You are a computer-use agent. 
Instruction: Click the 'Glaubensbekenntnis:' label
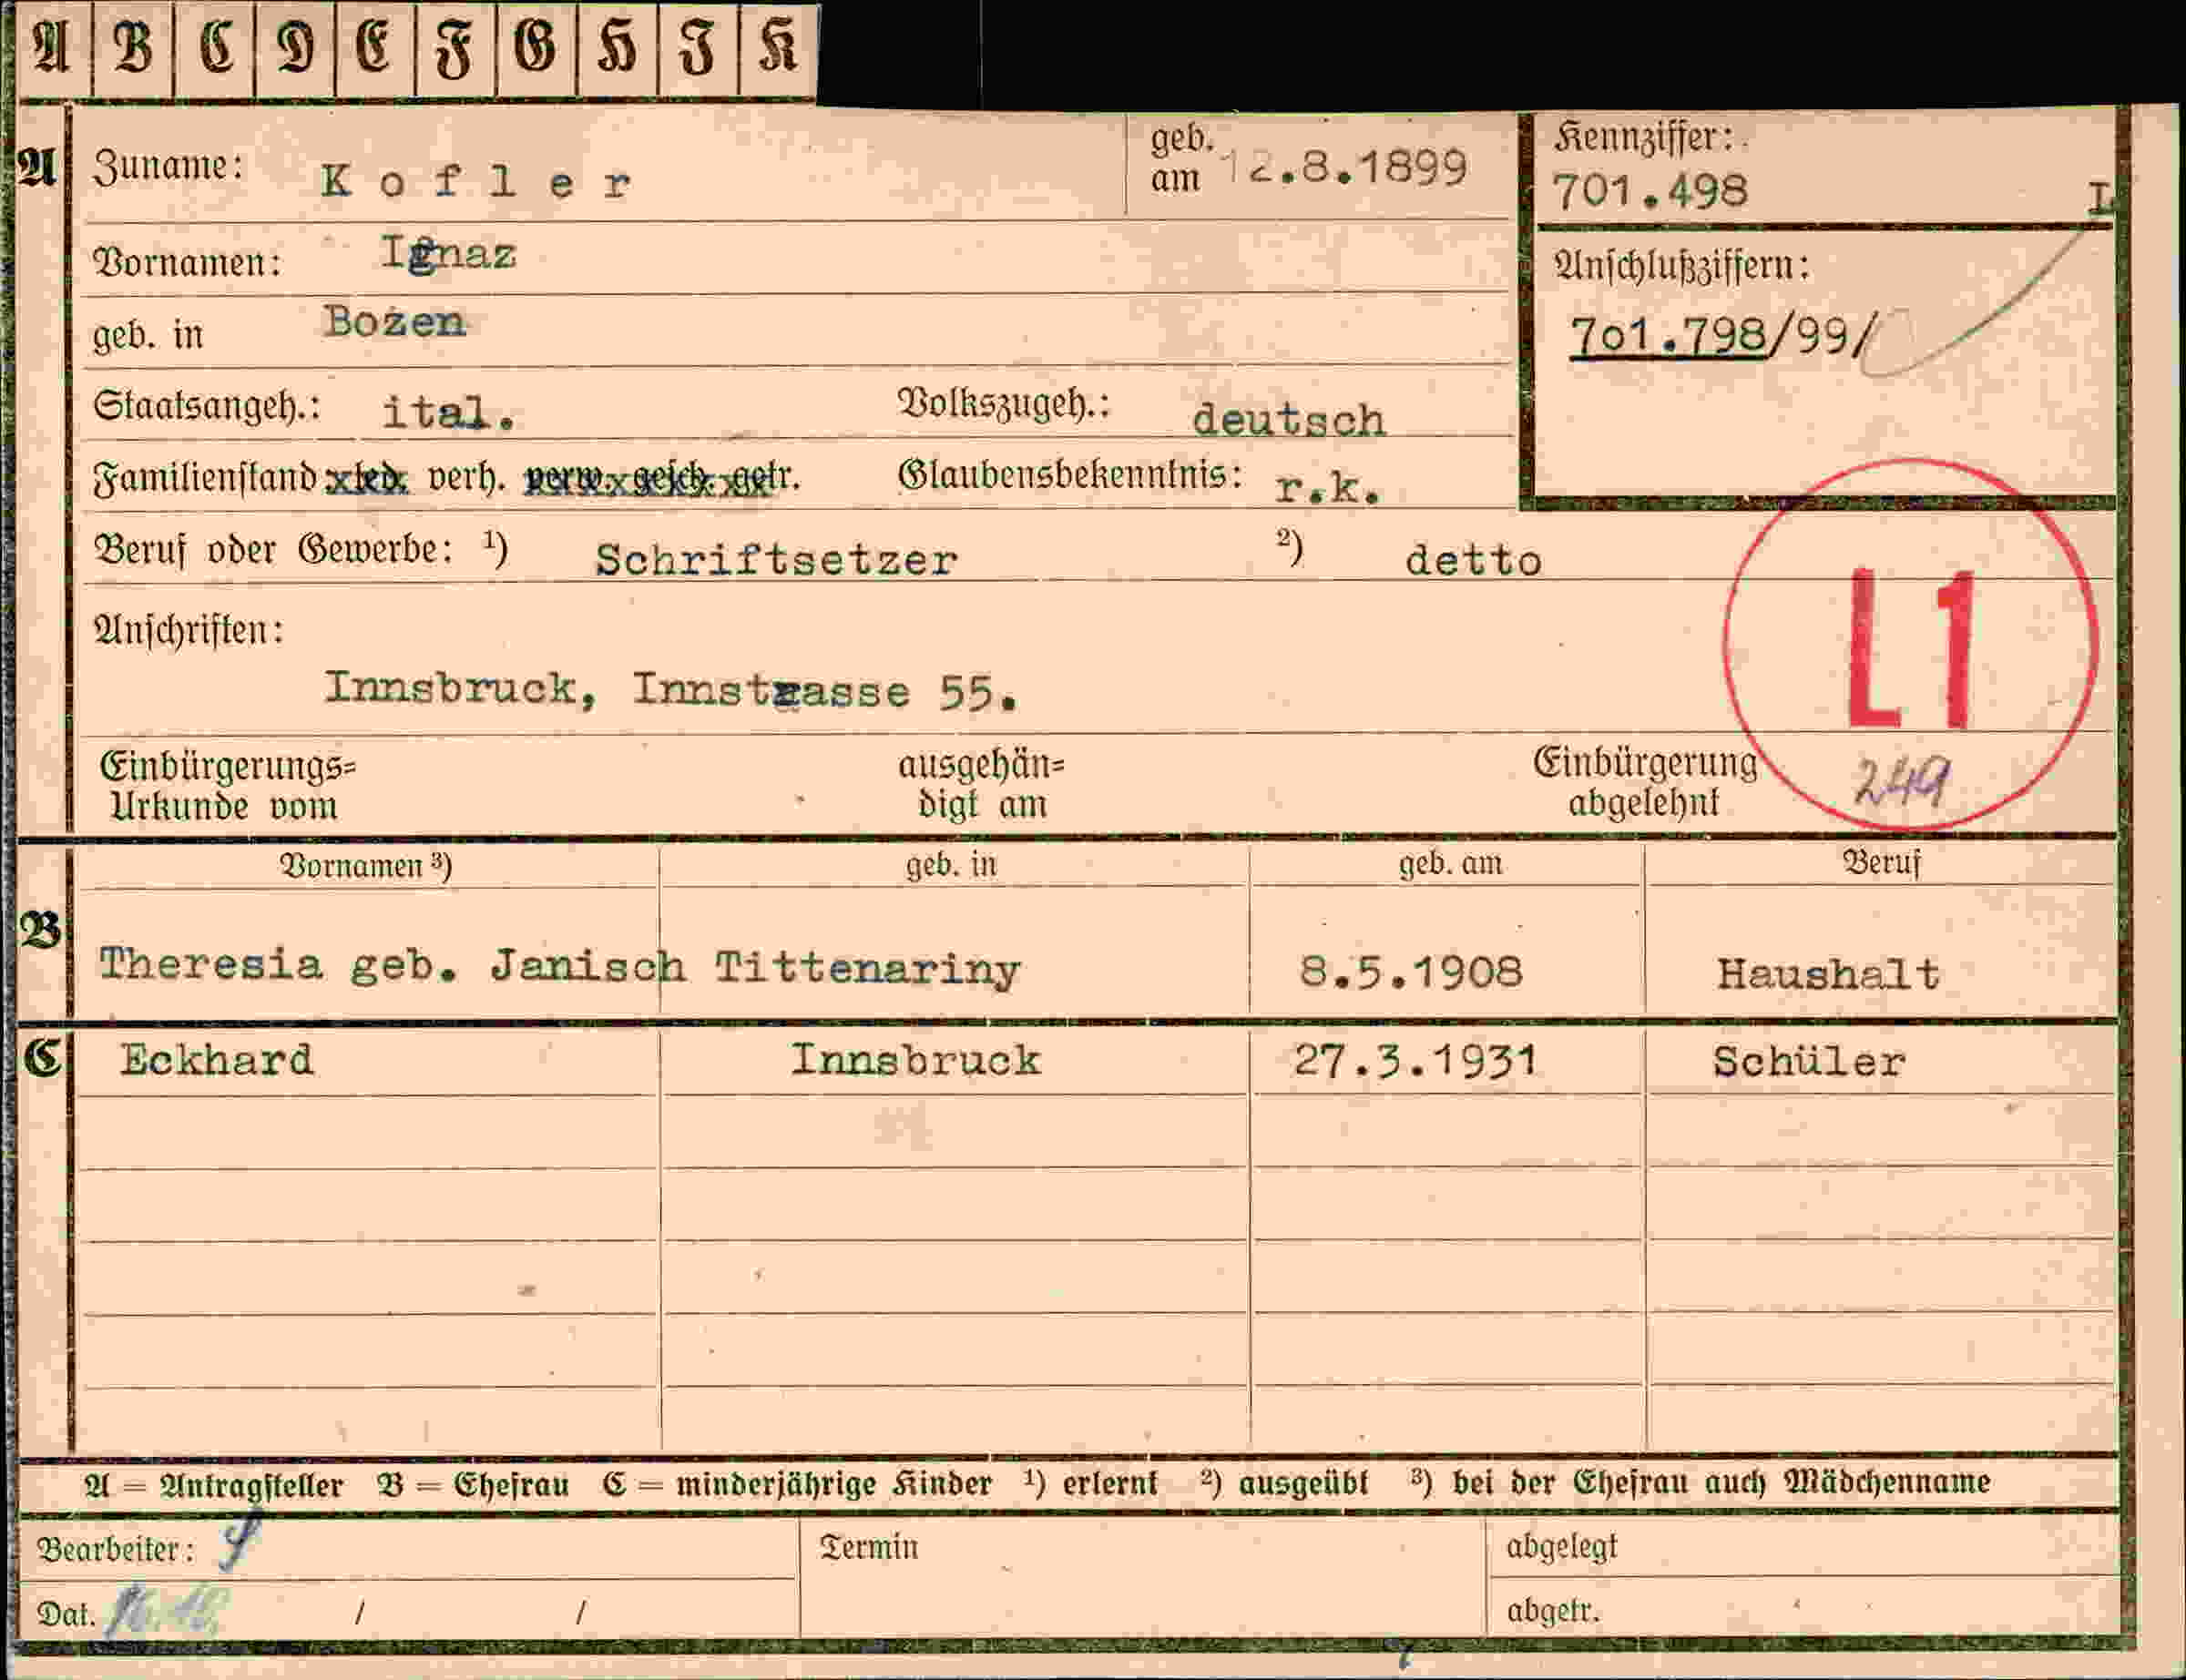(1070, 475)
